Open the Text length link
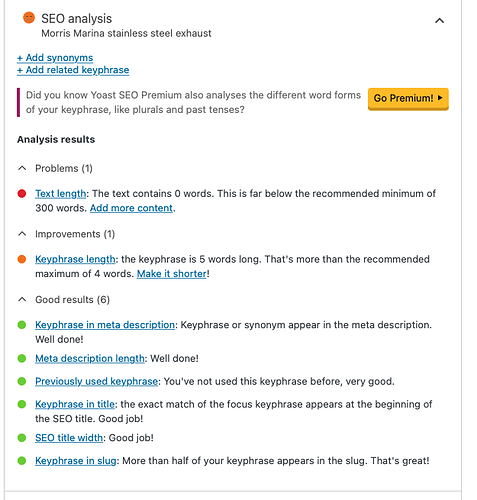The image size is (477, 500). (61, 194)
